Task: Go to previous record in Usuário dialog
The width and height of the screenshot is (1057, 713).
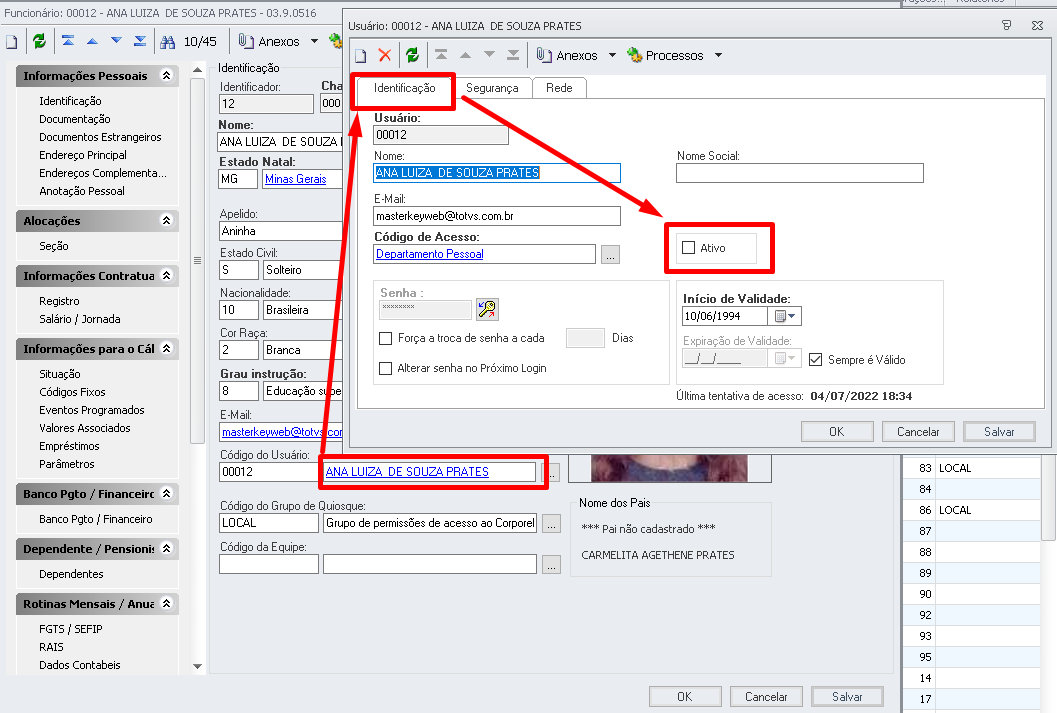Action: pyautogui.click(x=465, y=55)
